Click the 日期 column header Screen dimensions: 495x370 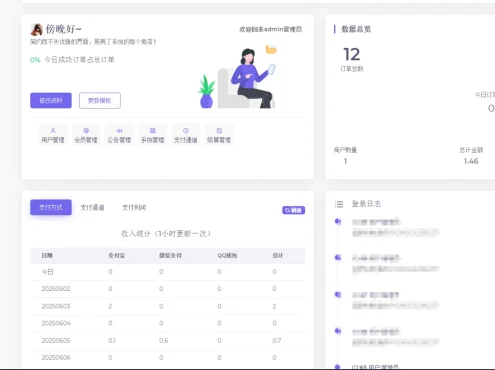coord(47,255)
